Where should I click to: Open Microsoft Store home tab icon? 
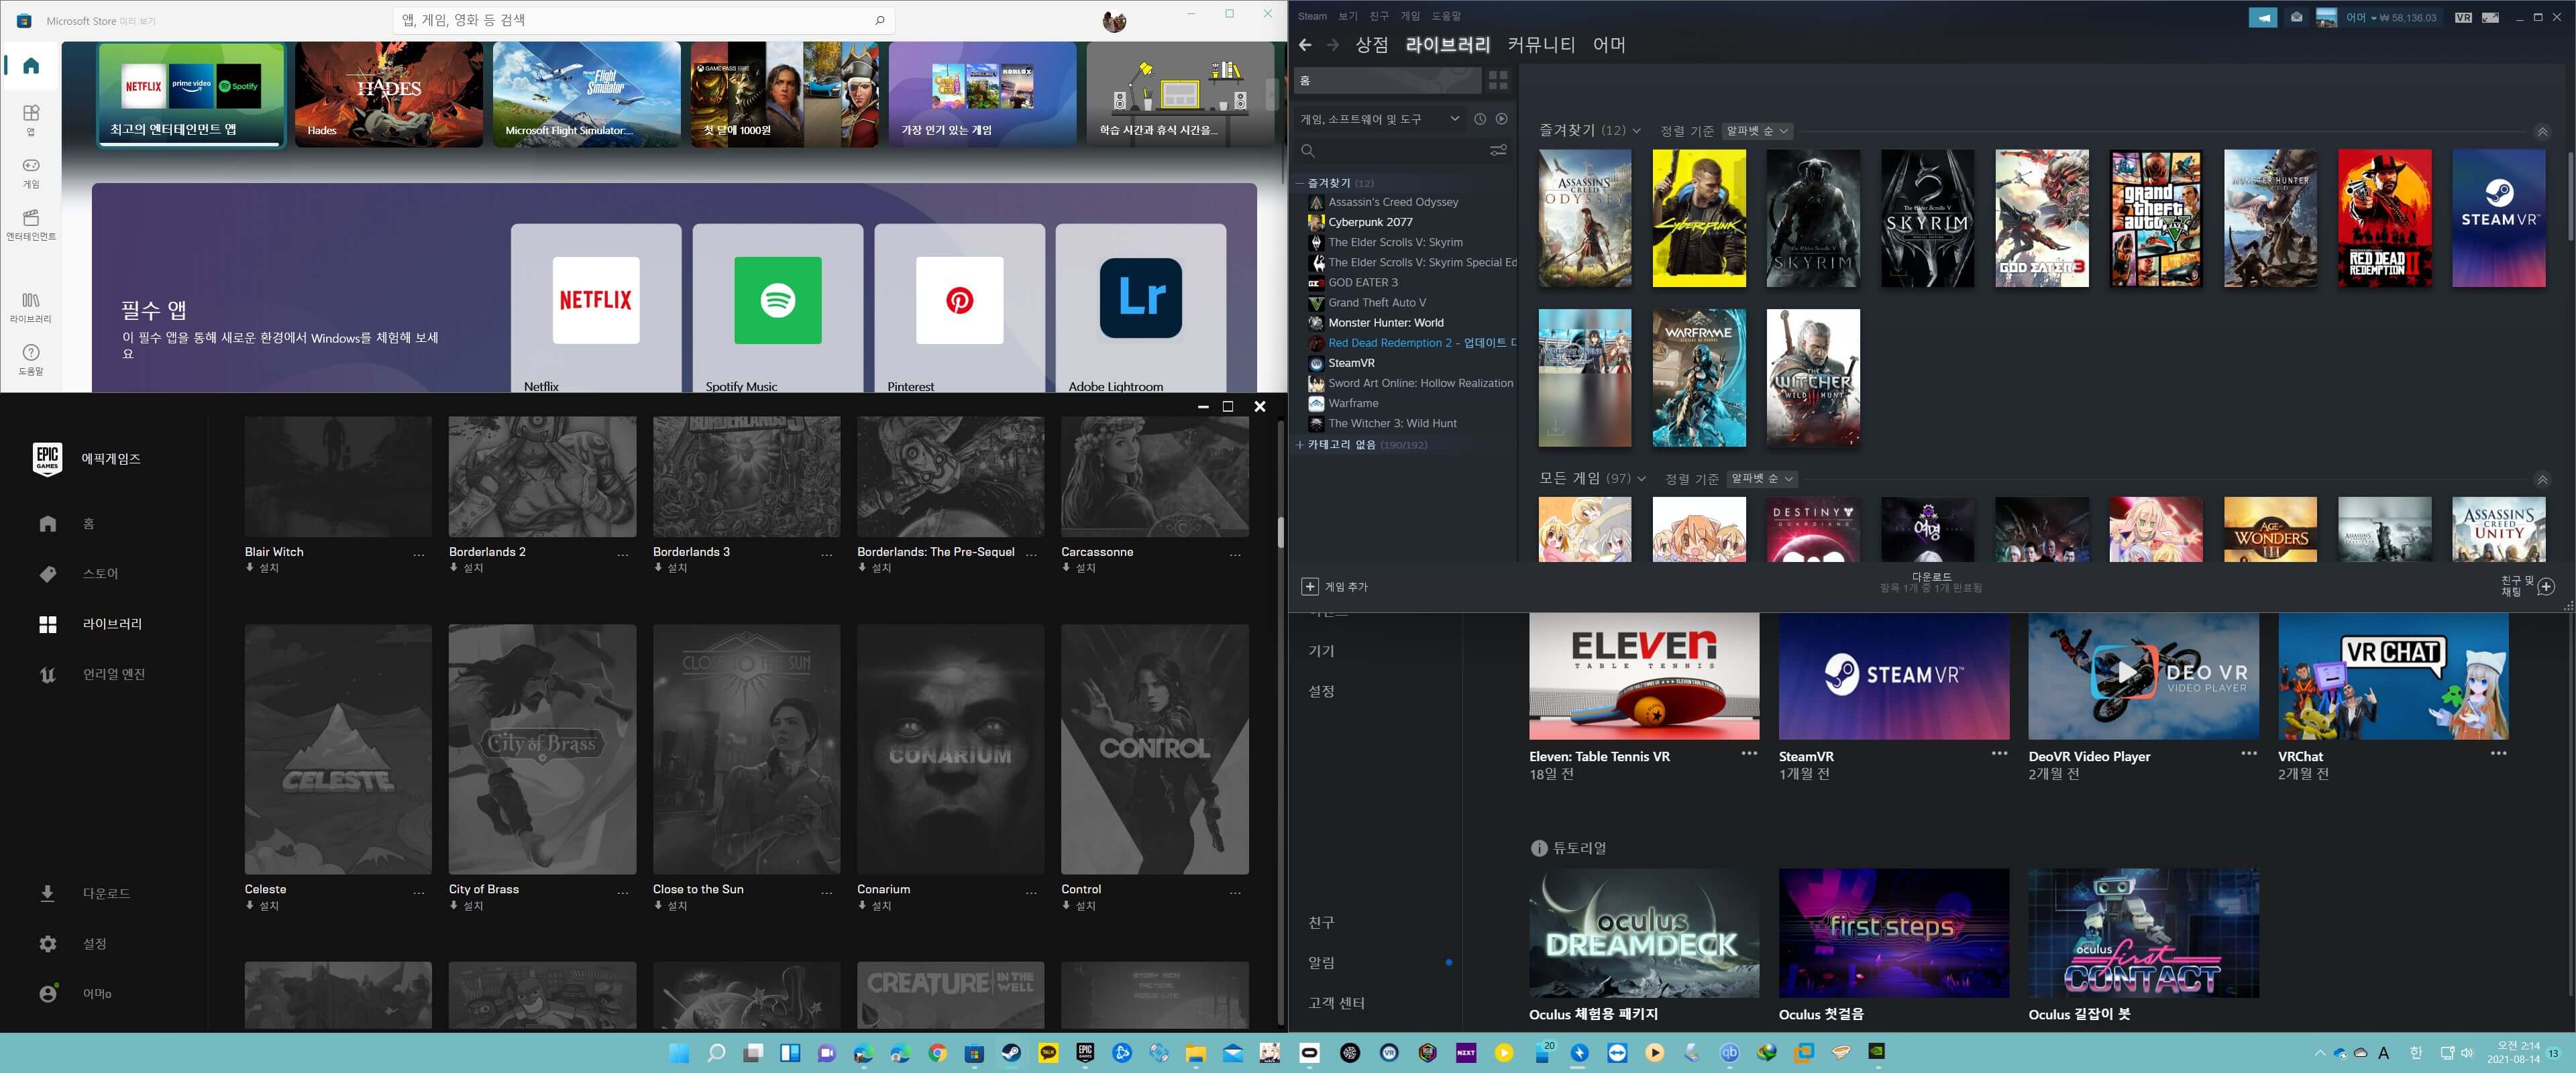pos(31,66)
